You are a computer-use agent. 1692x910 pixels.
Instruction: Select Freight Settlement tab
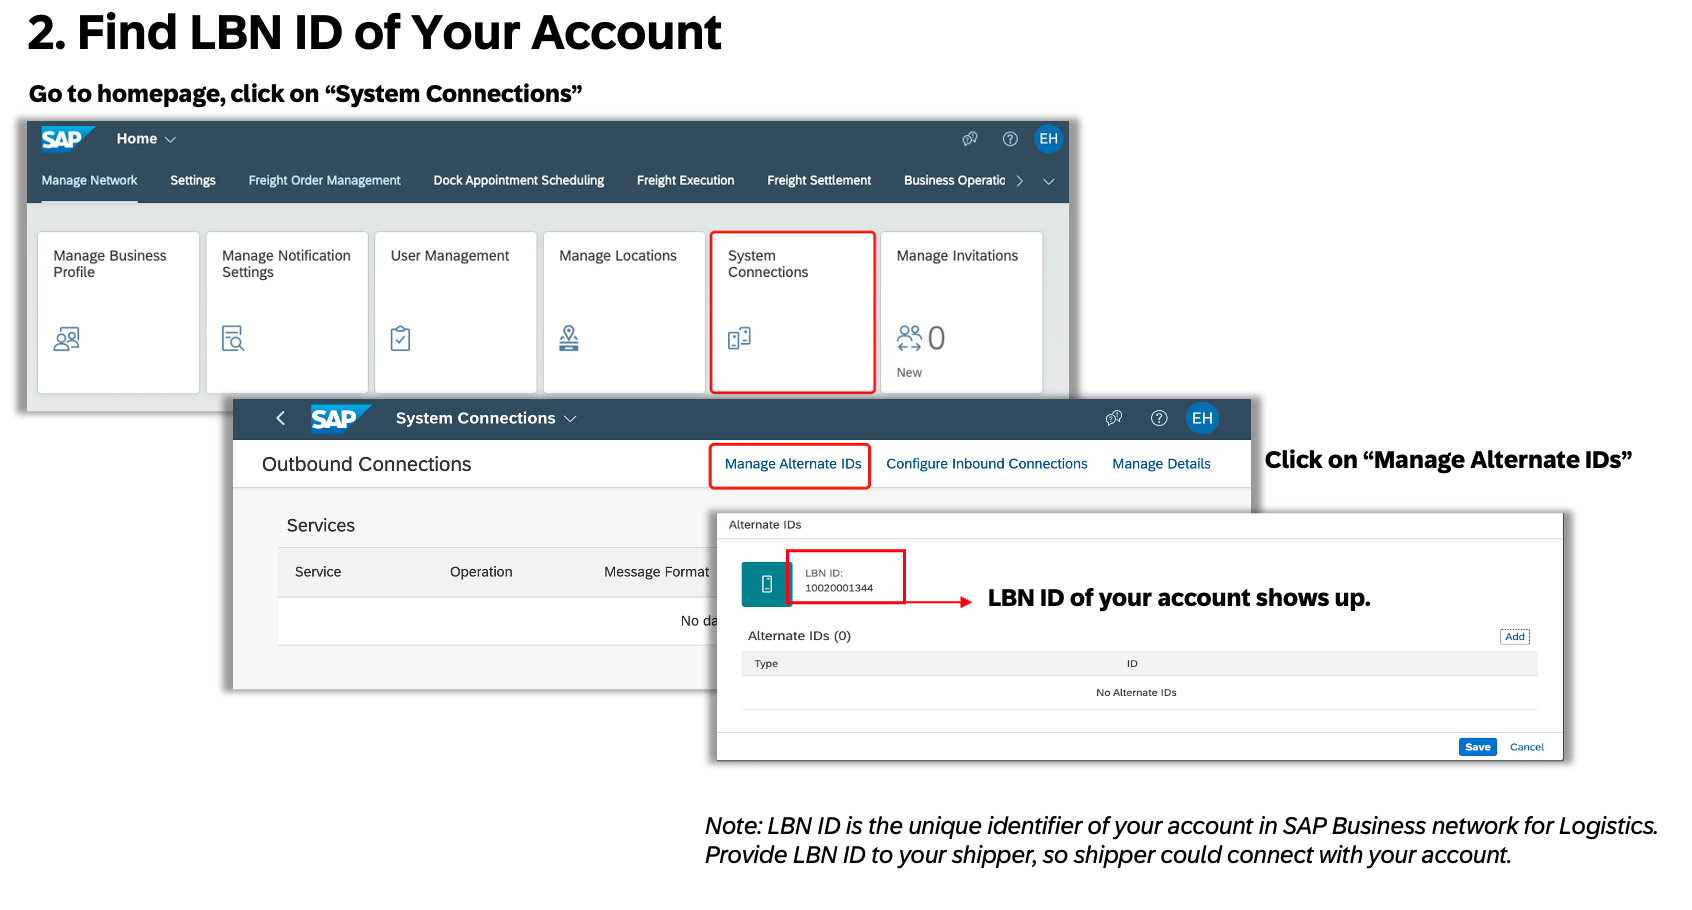[x=819, y=180]
